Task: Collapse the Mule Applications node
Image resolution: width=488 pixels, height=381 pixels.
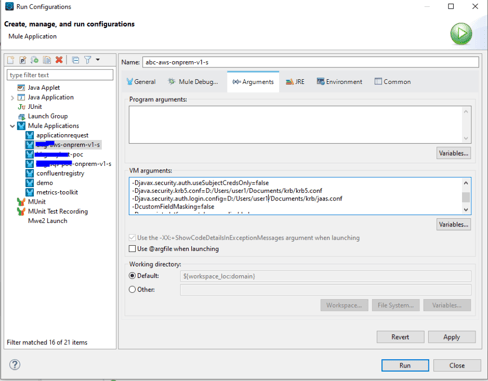Action: coord(12,126)
